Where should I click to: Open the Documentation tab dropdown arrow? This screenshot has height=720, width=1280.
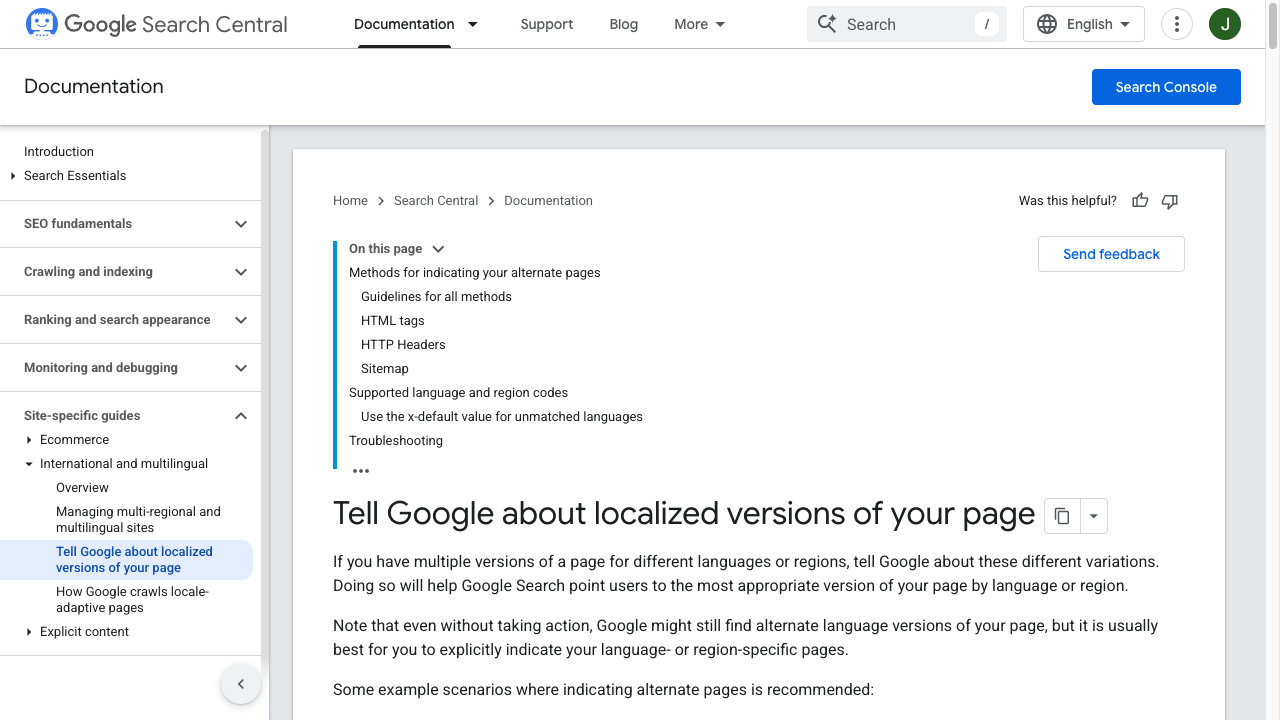coord(473,24)
